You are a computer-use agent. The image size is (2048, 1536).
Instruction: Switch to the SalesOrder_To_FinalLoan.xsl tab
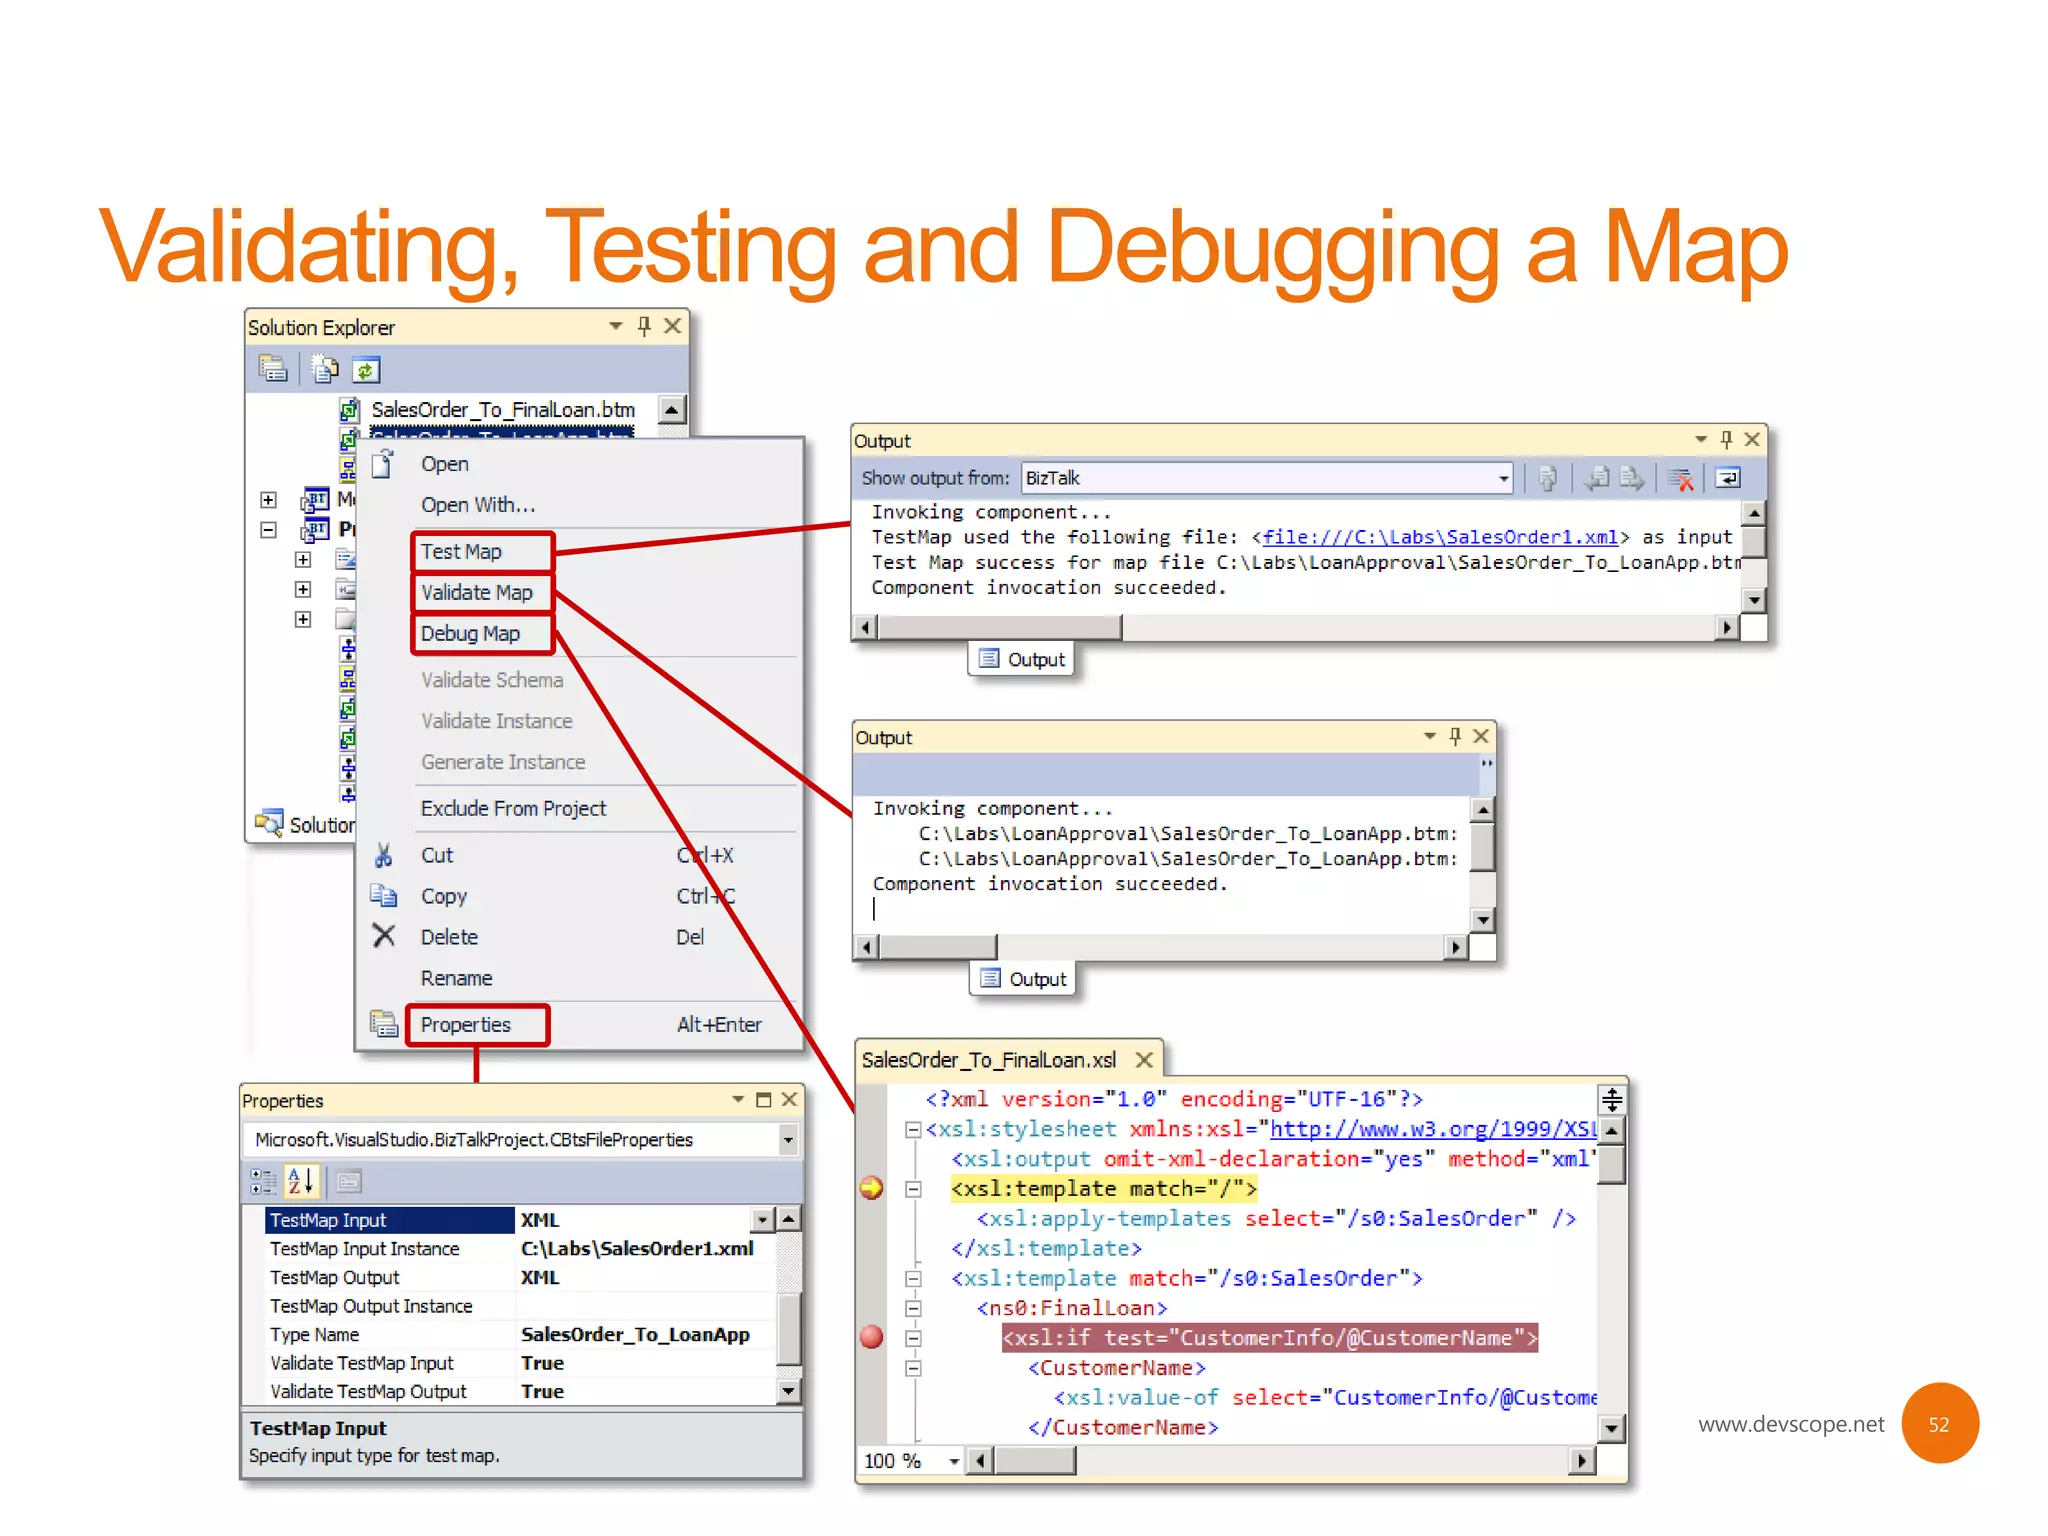(x=988, y=1060)
